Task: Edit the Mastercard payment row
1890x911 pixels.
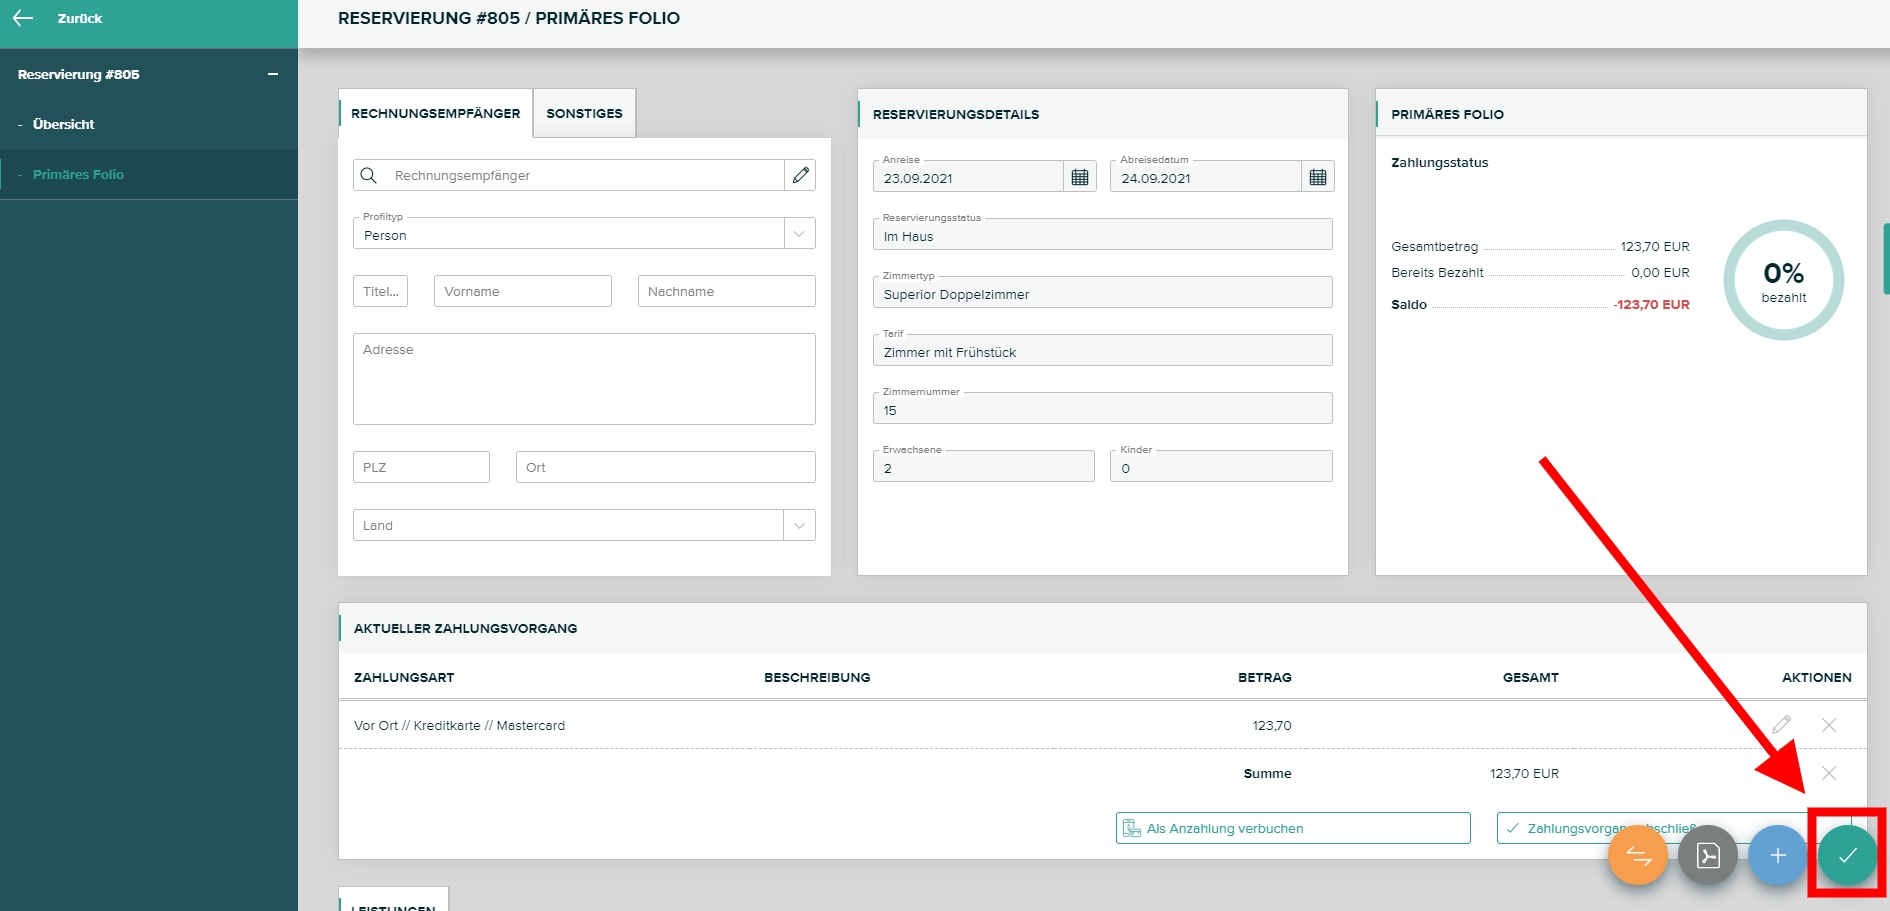Action: [x=1781, y=725]
